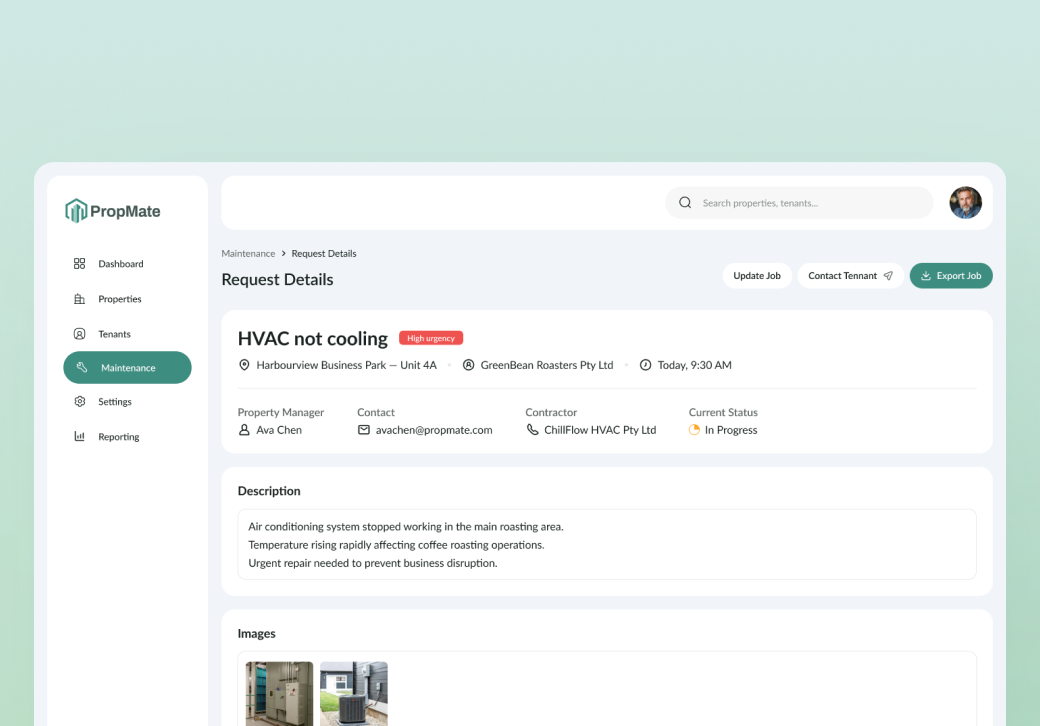The width and height of the screenshot is (1040, 726).
Task: Click GreenBean Roasters Pty Ltd text
Action: pyautogui.click(x=547, y=365)
